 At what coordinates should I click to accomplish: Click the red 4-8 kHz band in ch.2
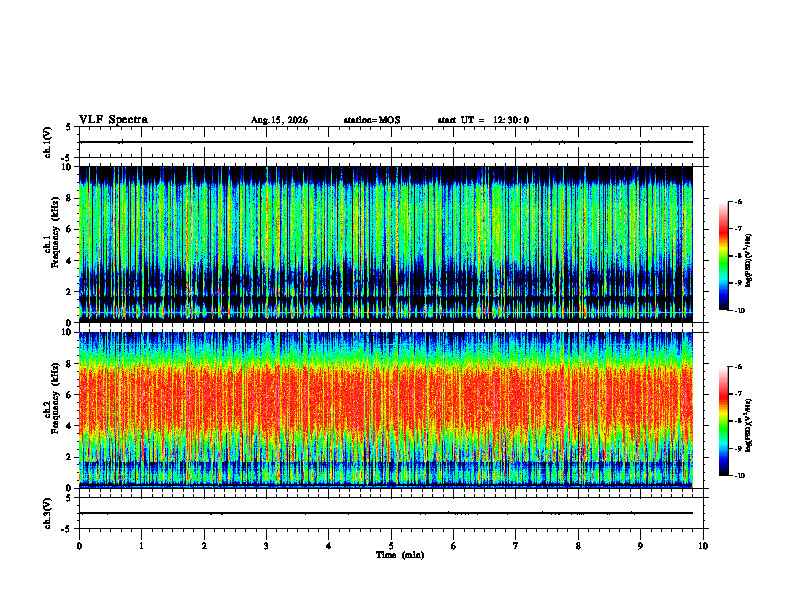[386, 397]
